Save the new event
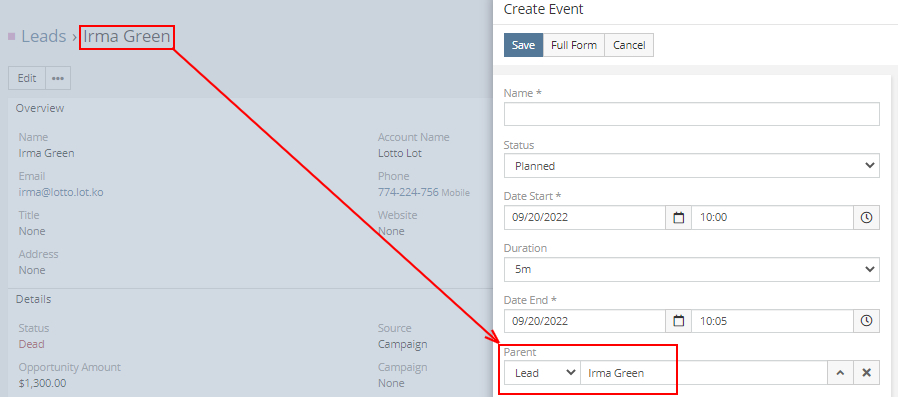This screenshot has height=397, width=898. 523,45
